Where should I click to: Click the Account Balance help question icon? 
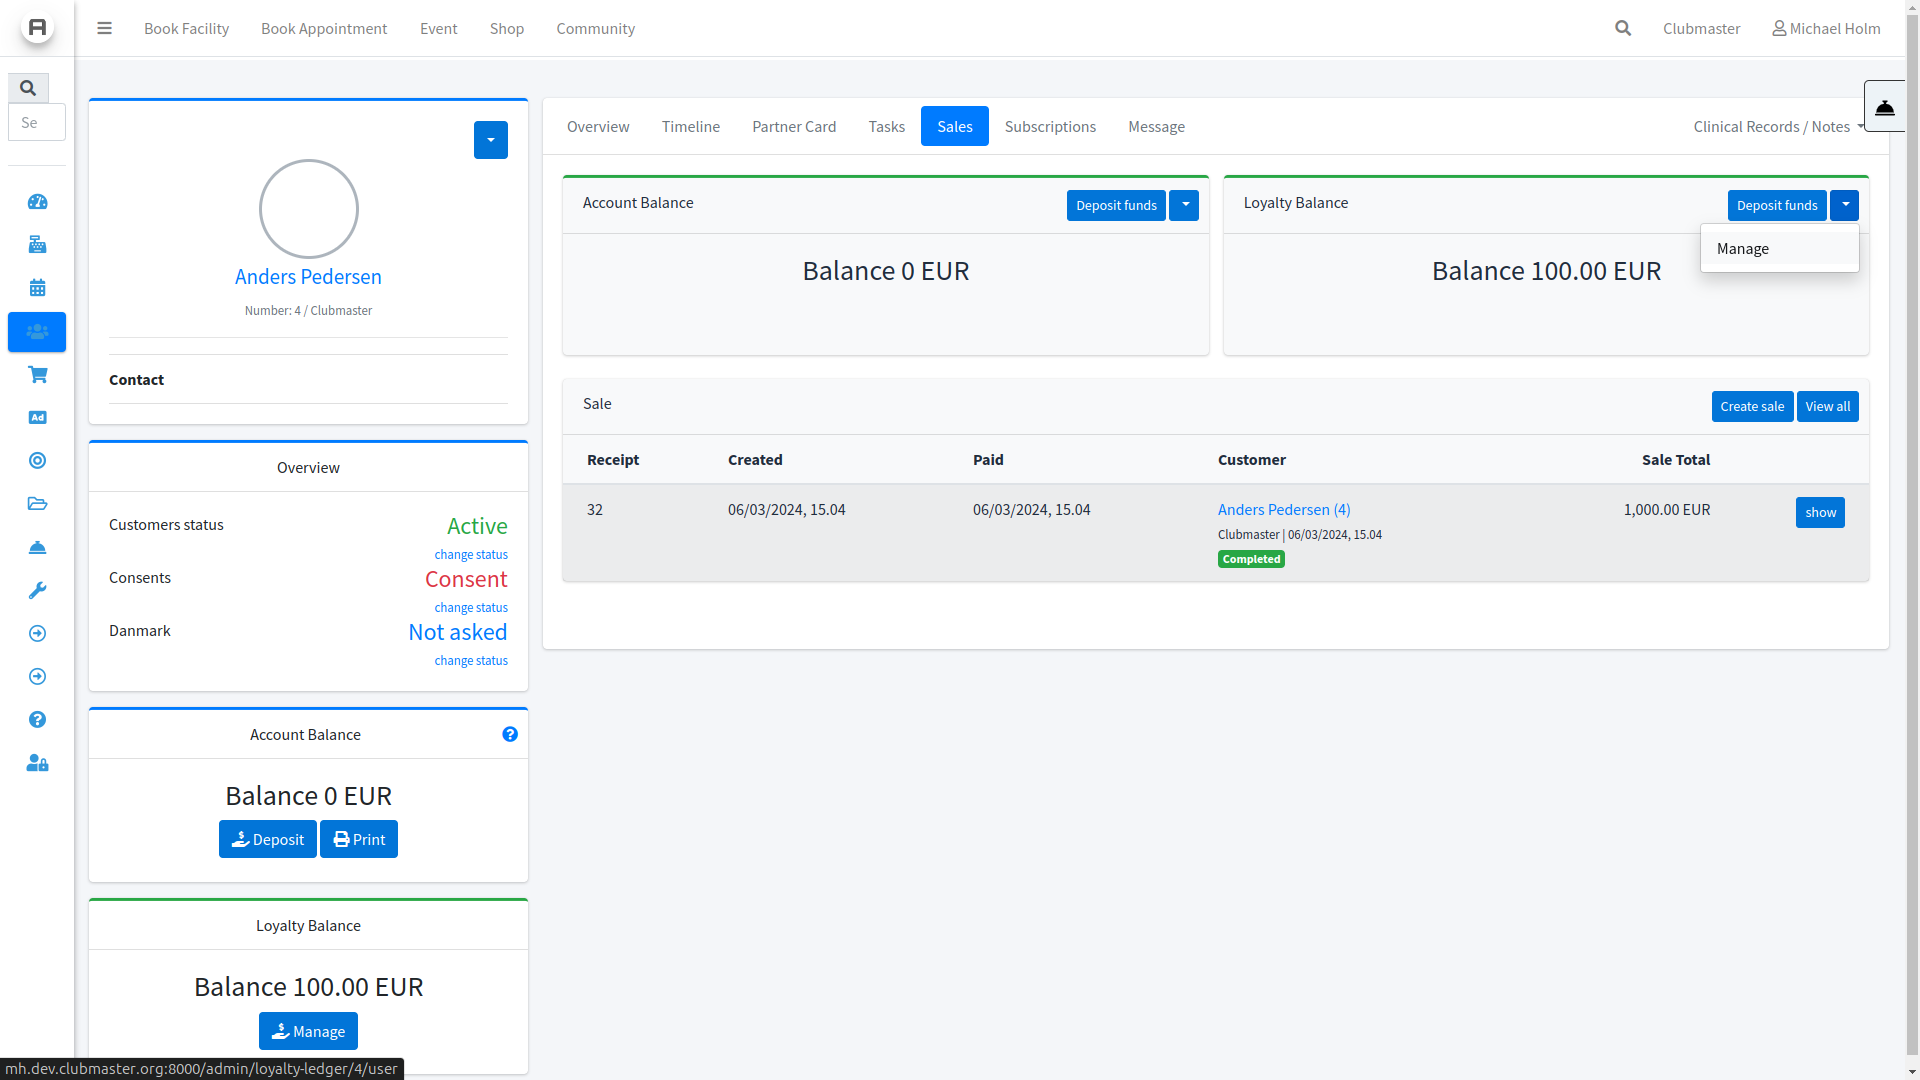(x=510, y=735)
